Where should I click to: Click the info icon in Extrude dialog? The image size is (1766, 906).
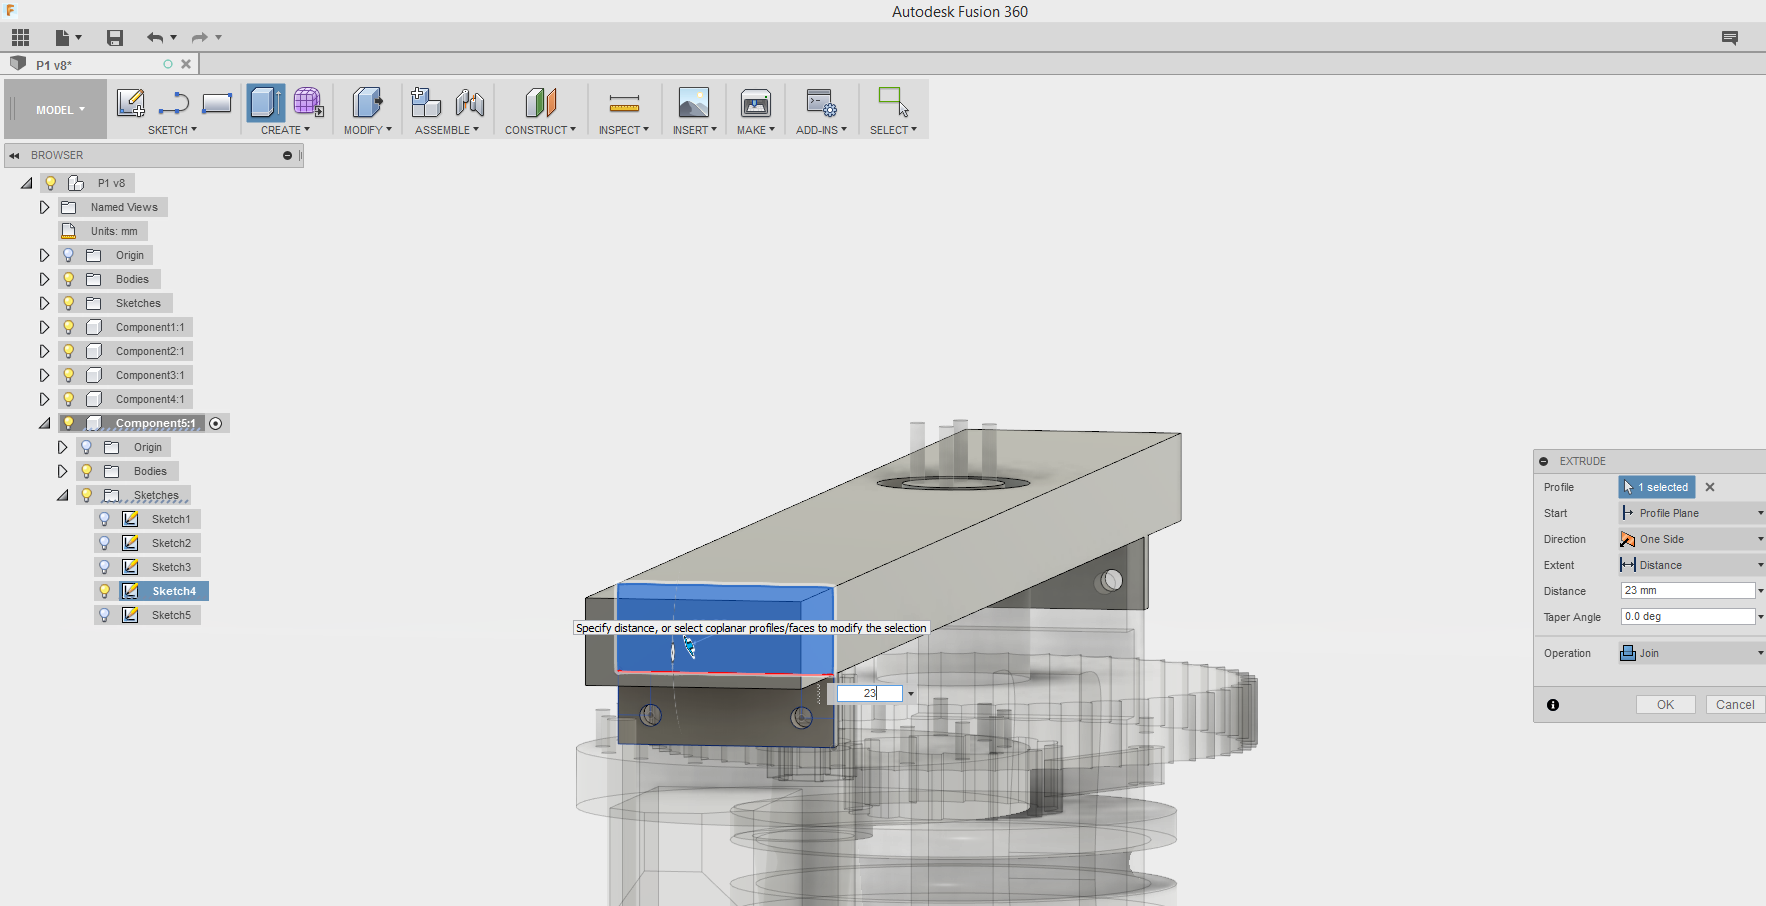click(1553, 705)
